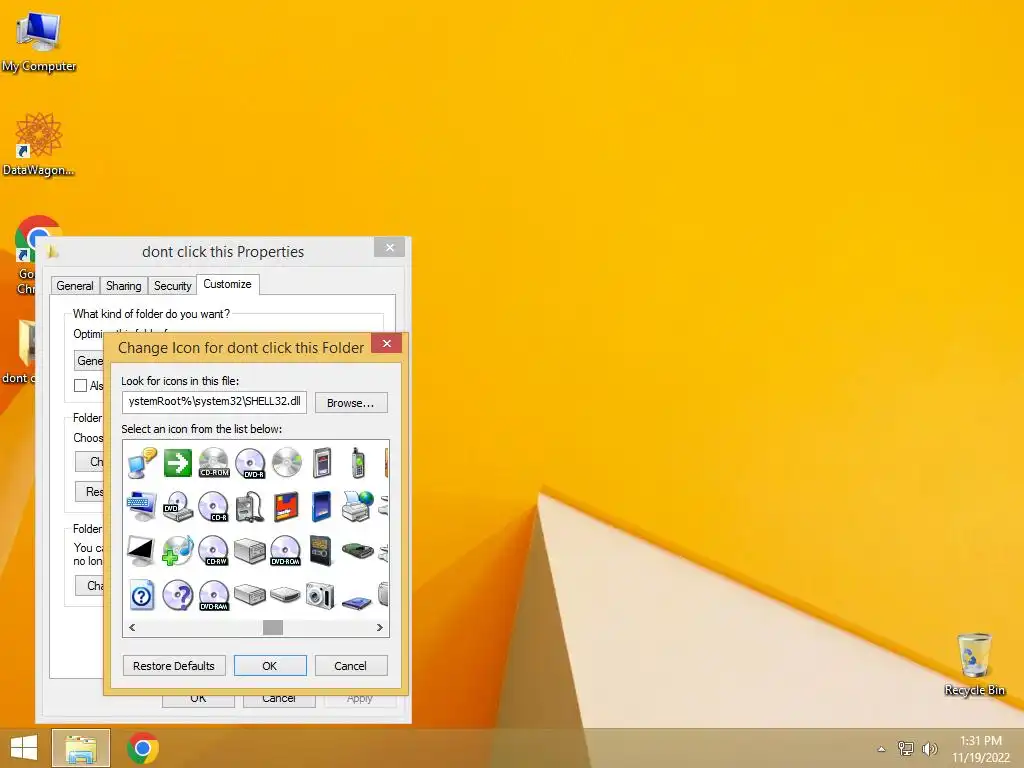Show hidden tray icons arrow
Screen dimensions: 1024x768
point(882,749)
